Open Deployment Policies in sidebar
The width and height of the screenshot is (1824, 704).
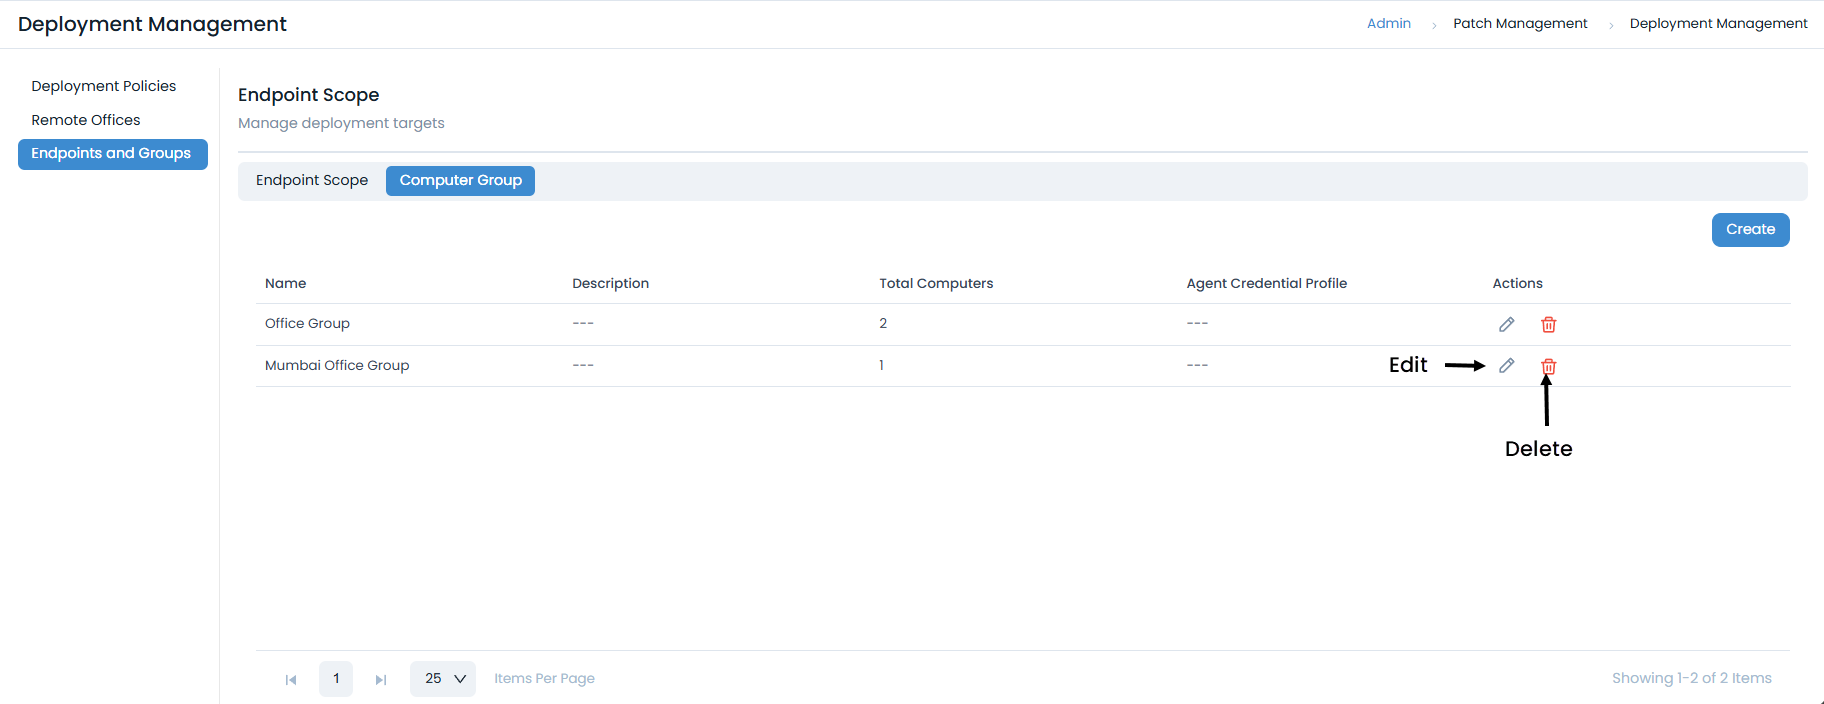click(103, 86)
